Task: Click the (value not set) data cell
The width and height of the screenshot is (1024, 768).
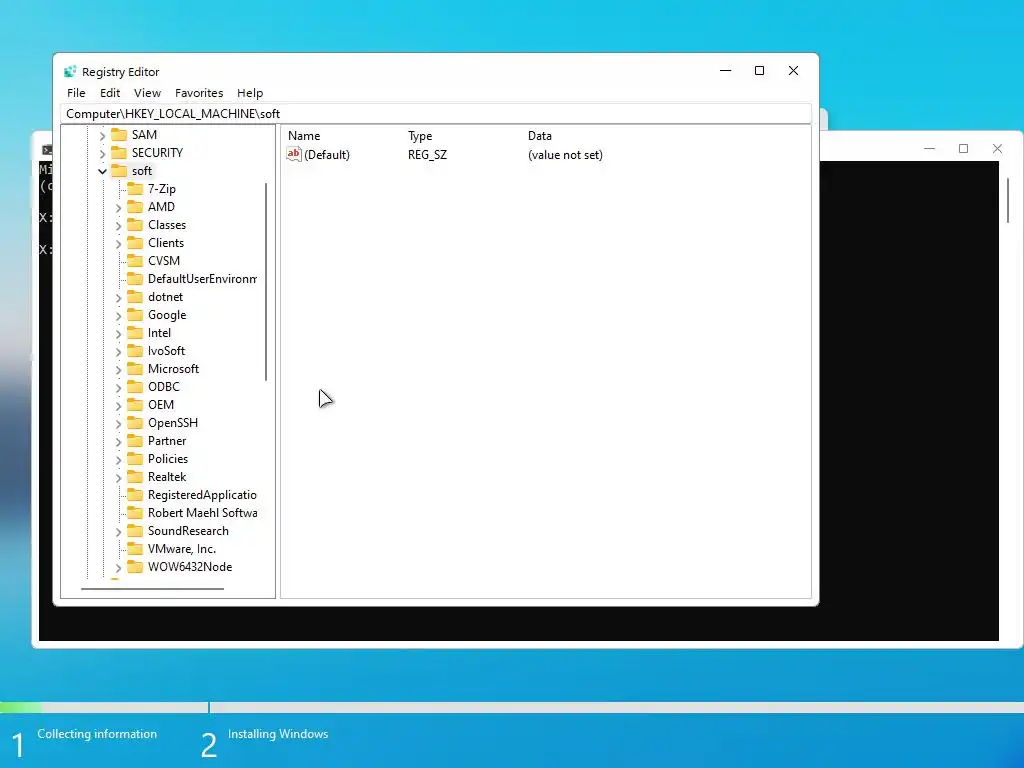Action: (x=565, y=155)
